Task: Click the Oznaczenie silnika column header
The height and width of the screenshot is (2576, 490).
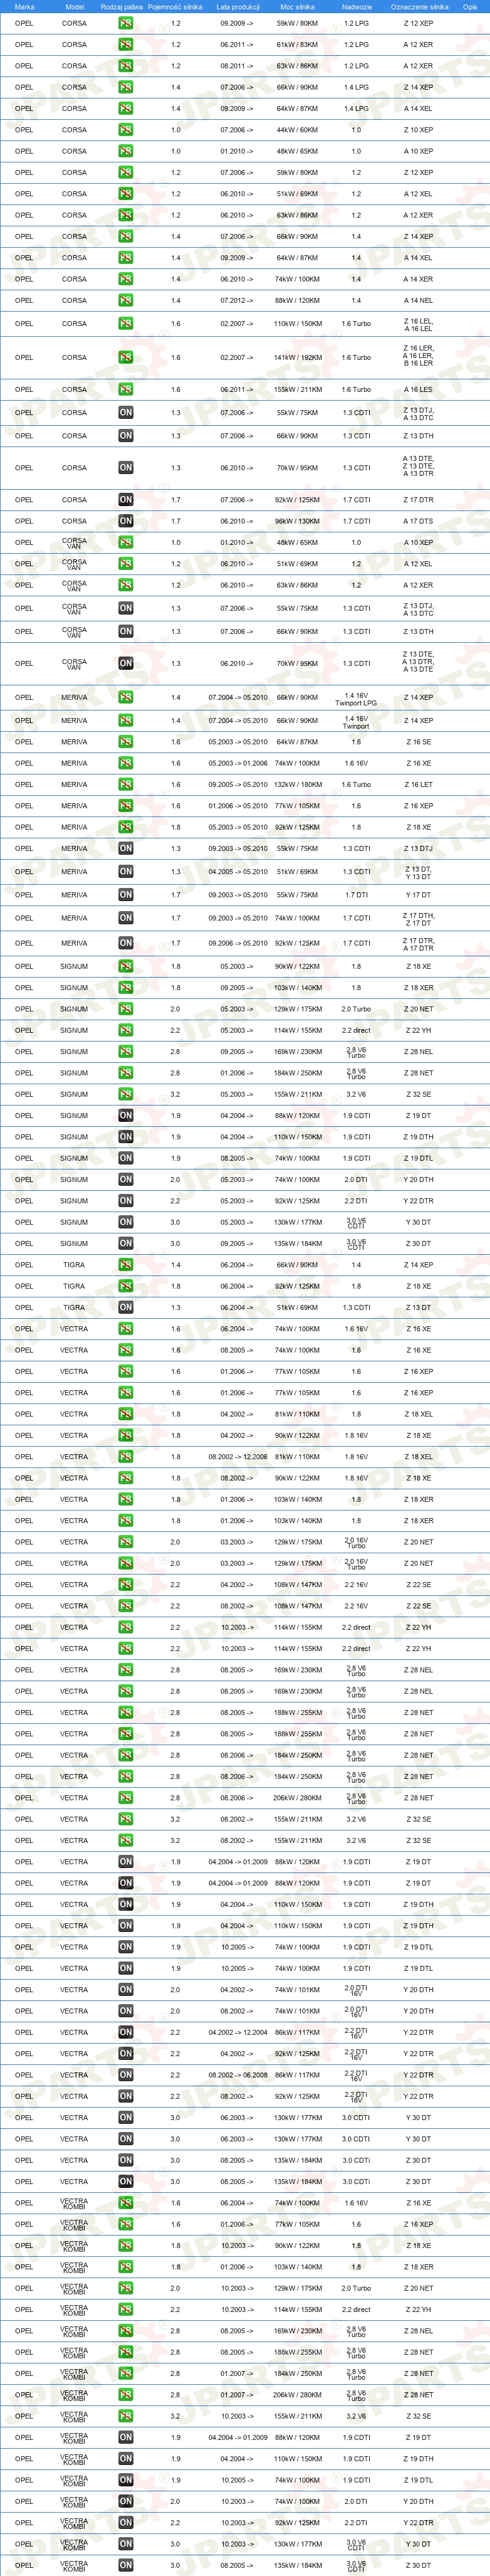Action: pos(419,7)
